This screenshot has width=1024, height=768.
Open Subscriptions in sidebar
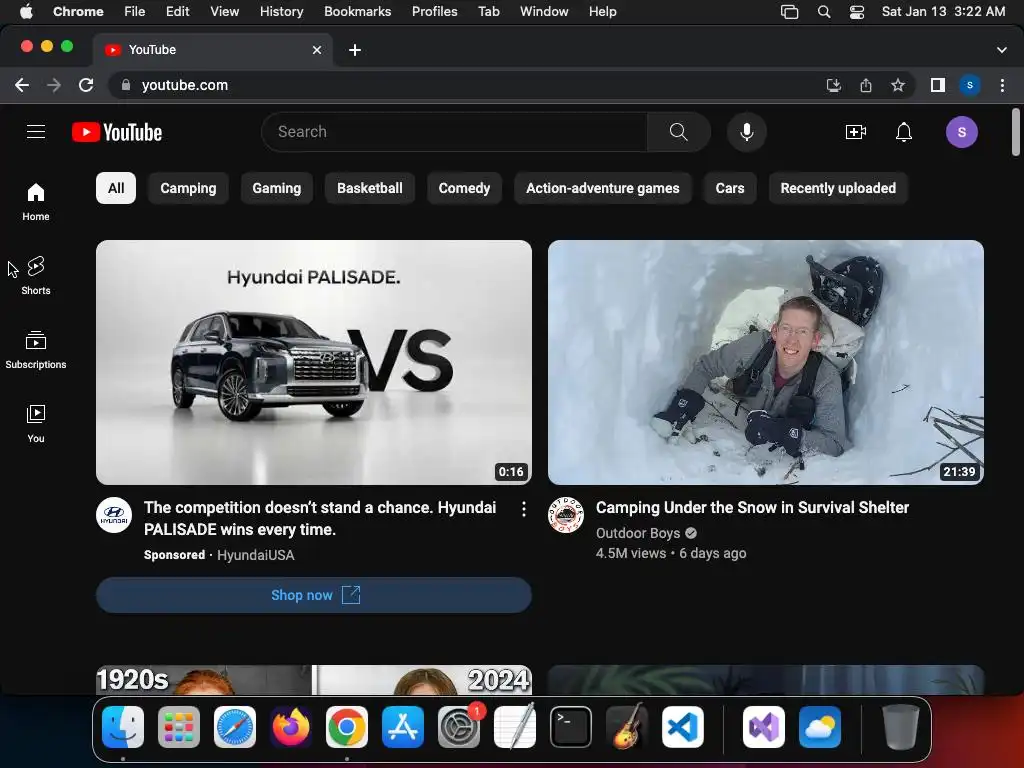36,349
